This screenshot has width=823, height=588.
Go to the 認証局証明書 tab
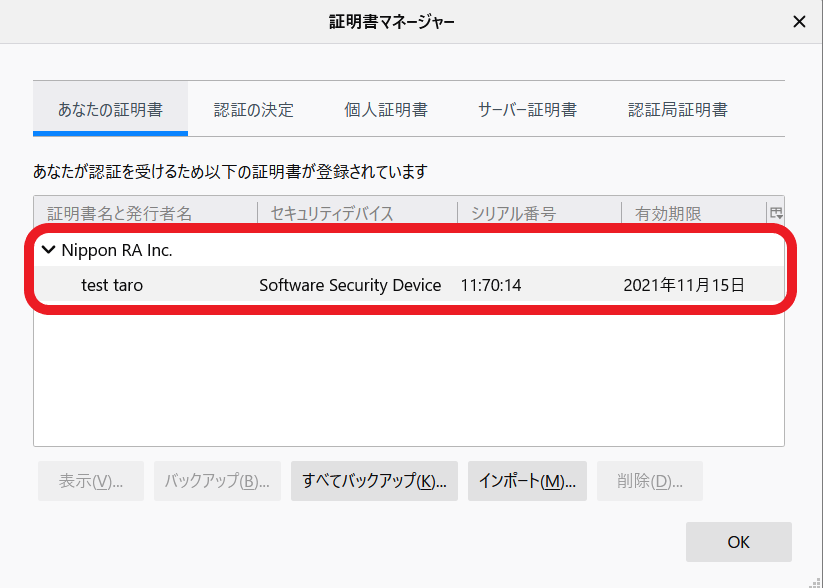678,110
